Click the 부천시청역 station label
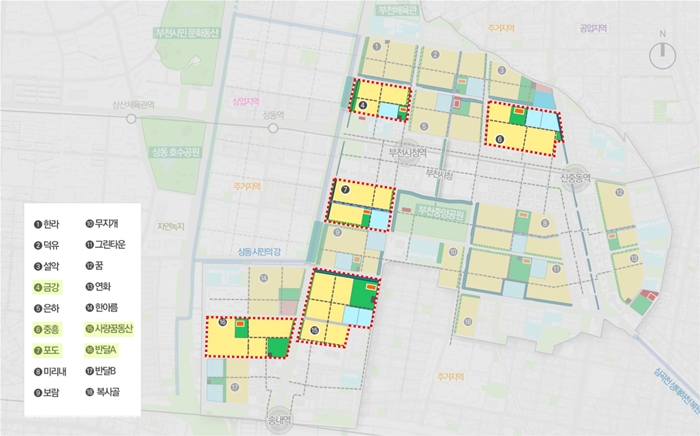The image size is (700, 436). (408, 153)
